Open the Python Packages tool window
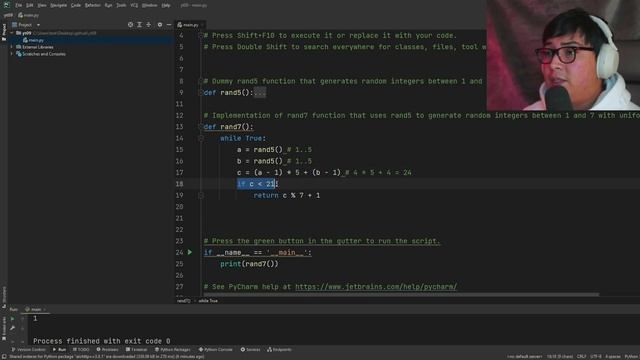The width and height of the screenshot is (640, 360). (172, 350)
